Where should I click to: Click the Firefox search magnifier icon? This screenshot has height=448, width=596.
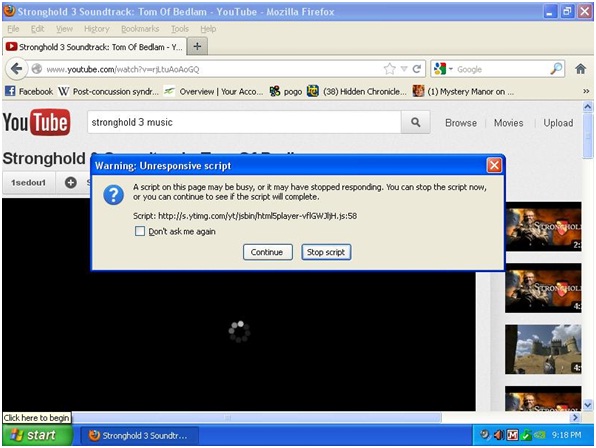tap(556, 69)
